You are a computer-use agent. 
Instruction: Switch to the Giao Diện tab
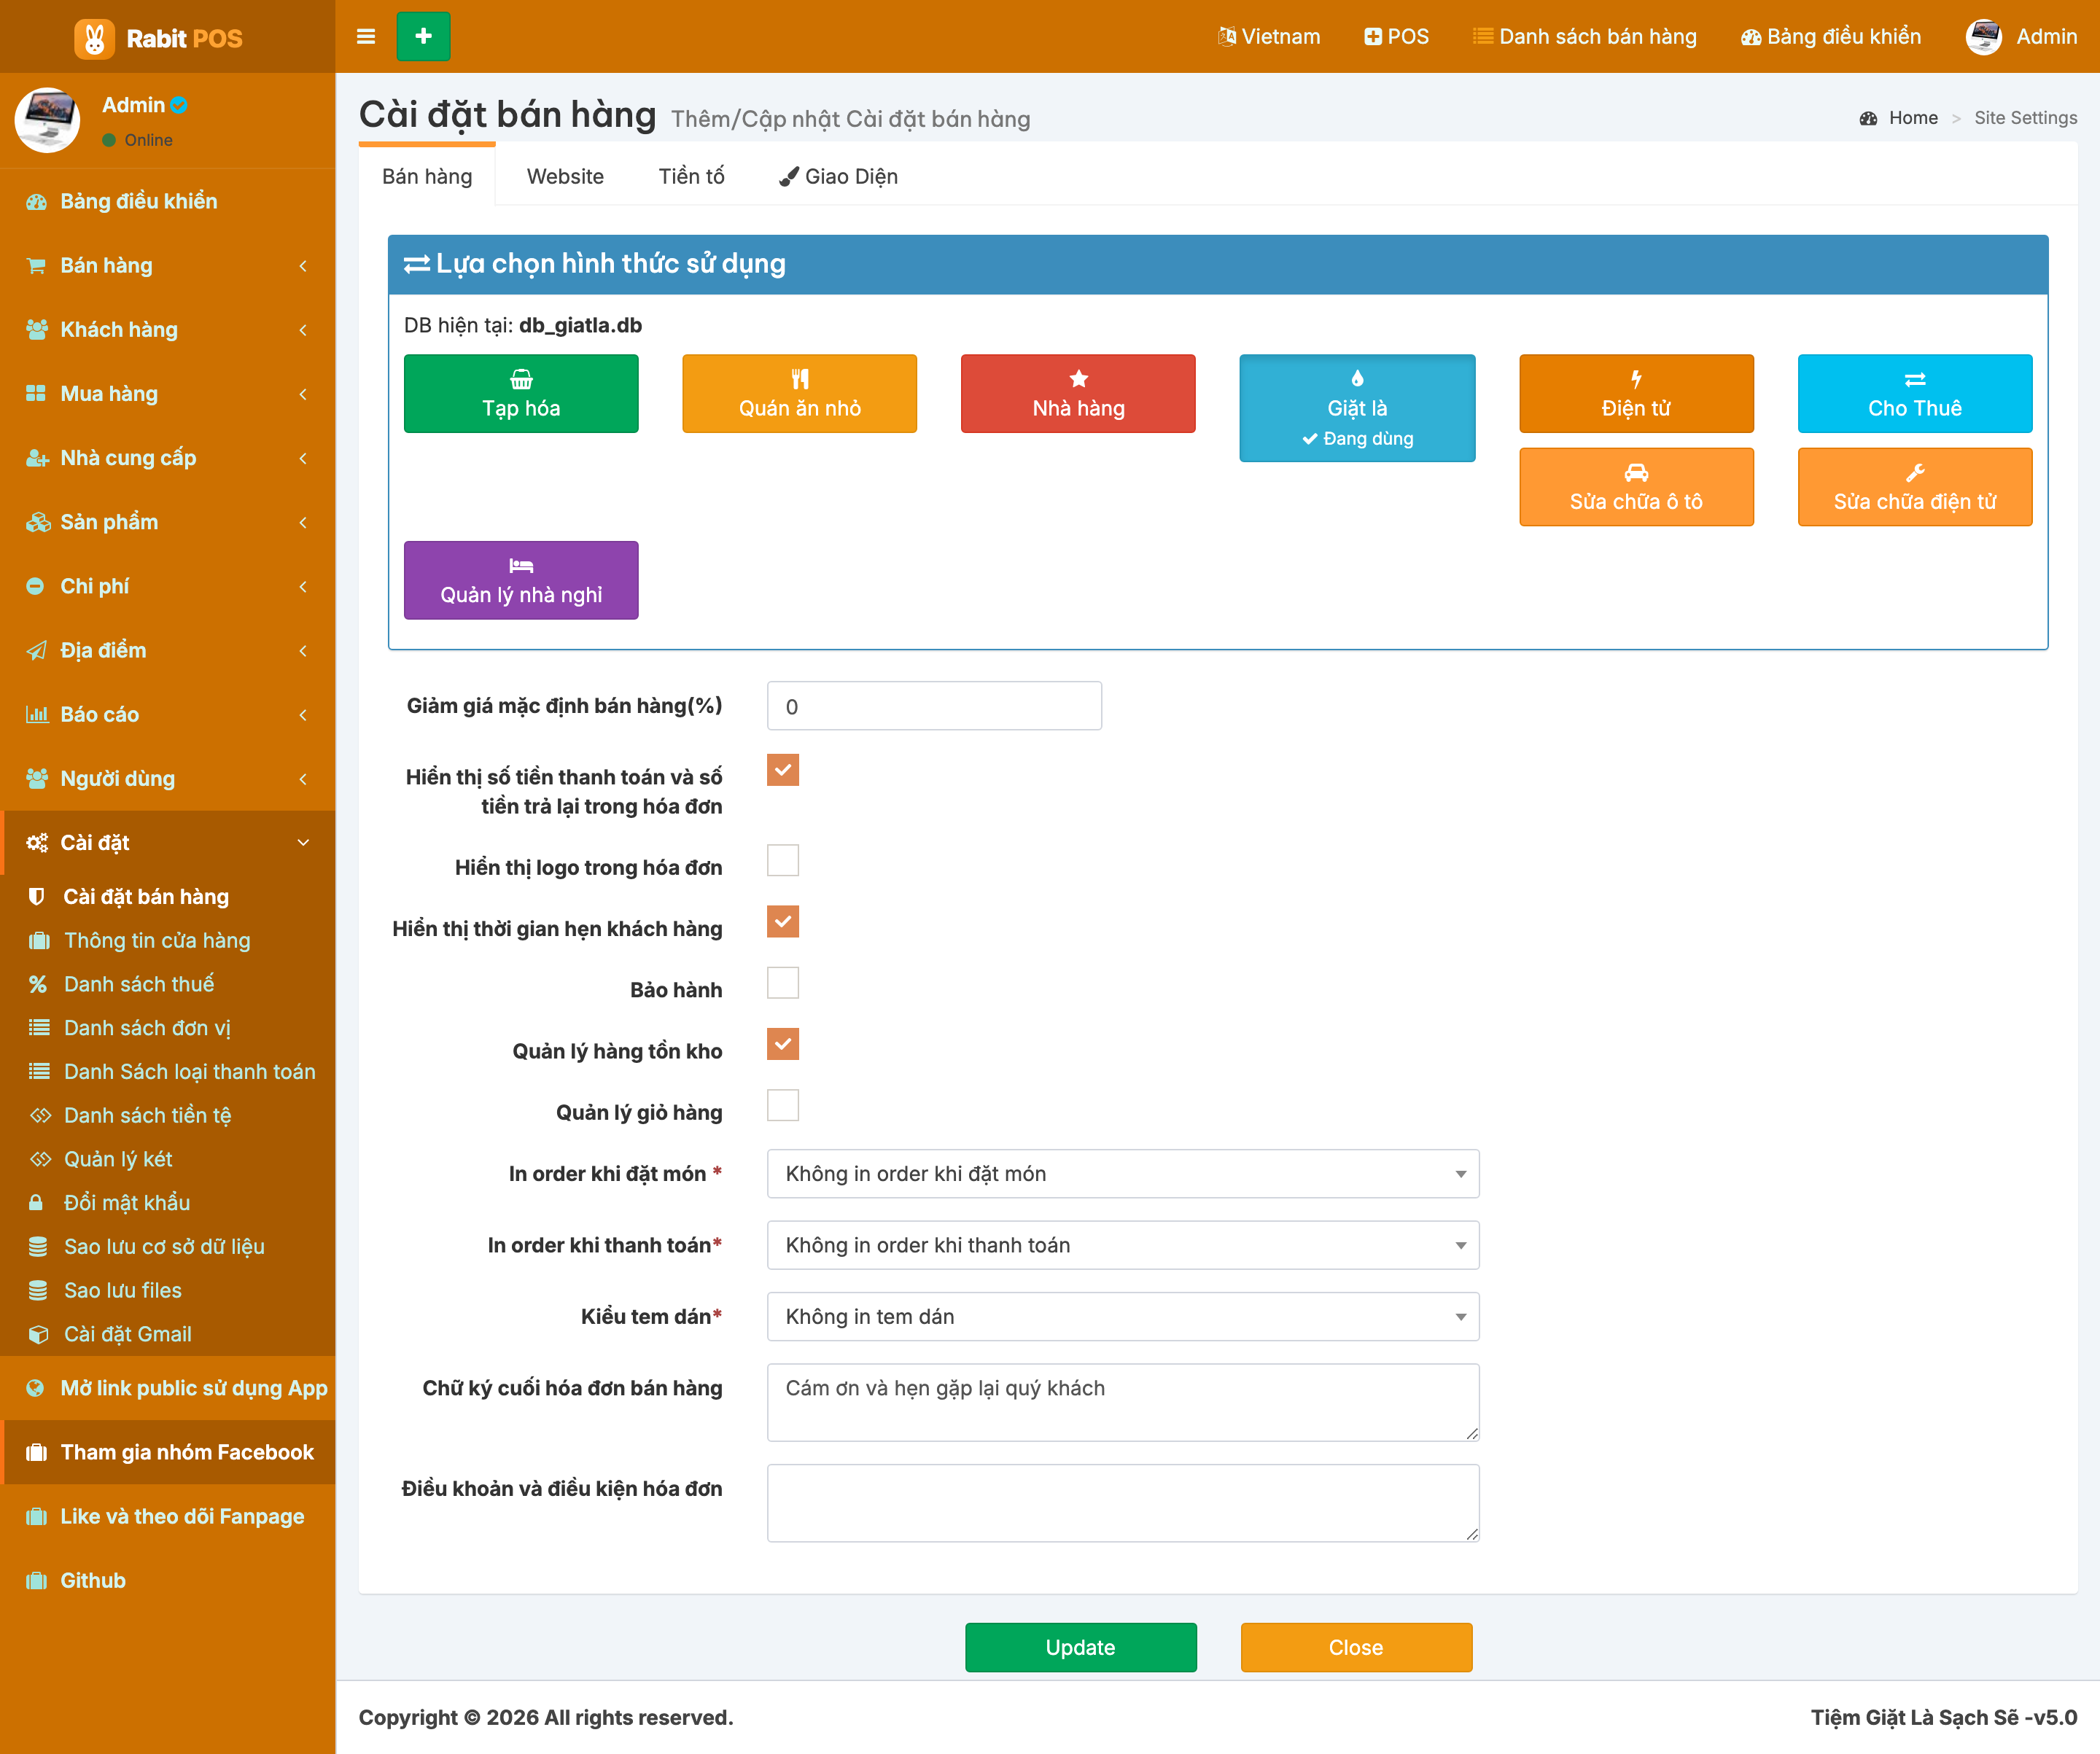(838, 177)
